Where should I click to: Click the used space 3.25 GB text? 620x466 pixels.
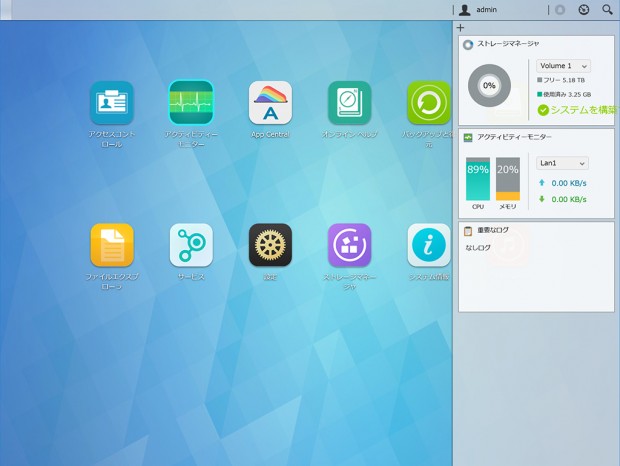(567, 94)
